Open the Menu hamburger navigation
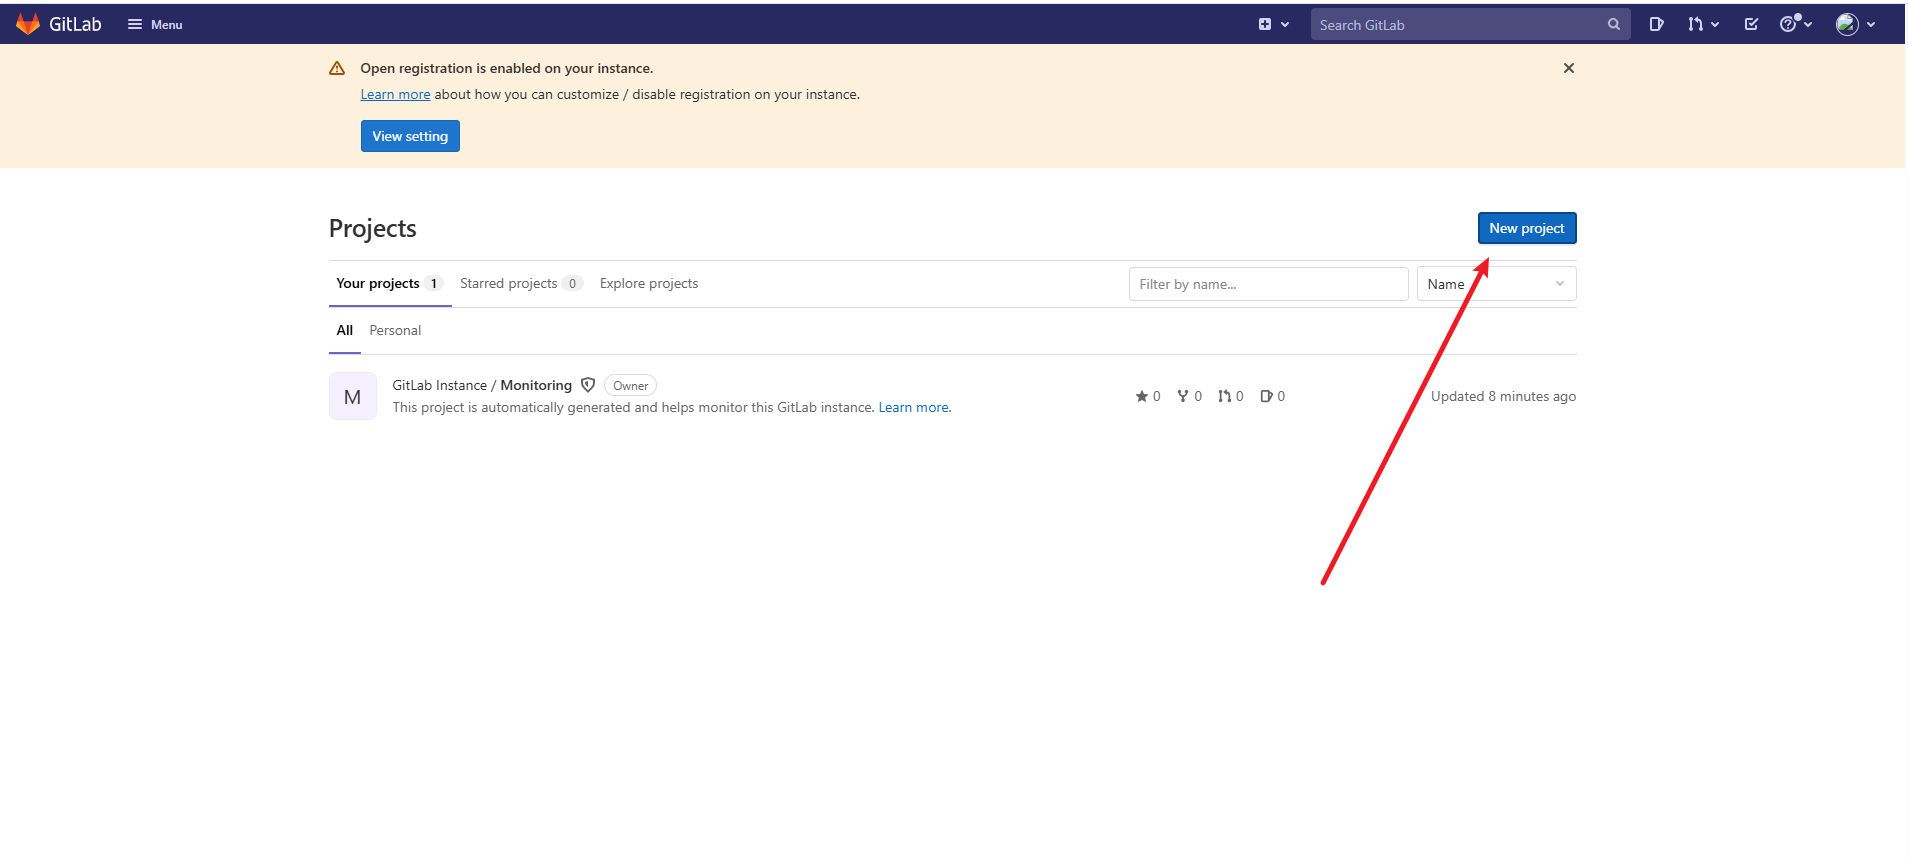The image size is (1908, 860). pyautogui.click(x=155, y=24)
